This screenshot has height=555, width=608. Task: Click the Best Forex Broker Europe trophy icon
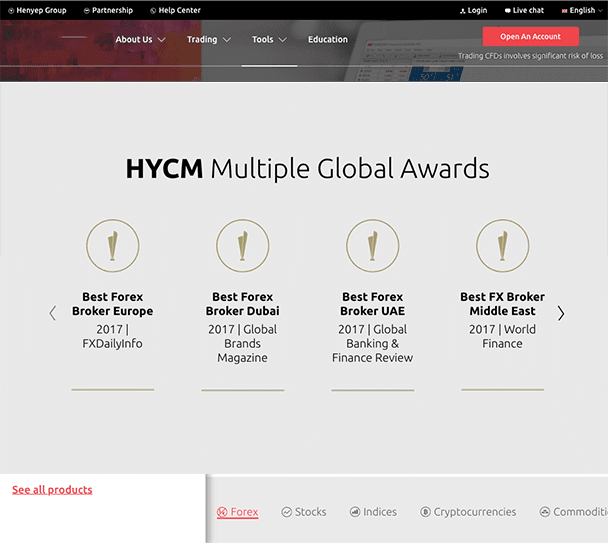112,246
